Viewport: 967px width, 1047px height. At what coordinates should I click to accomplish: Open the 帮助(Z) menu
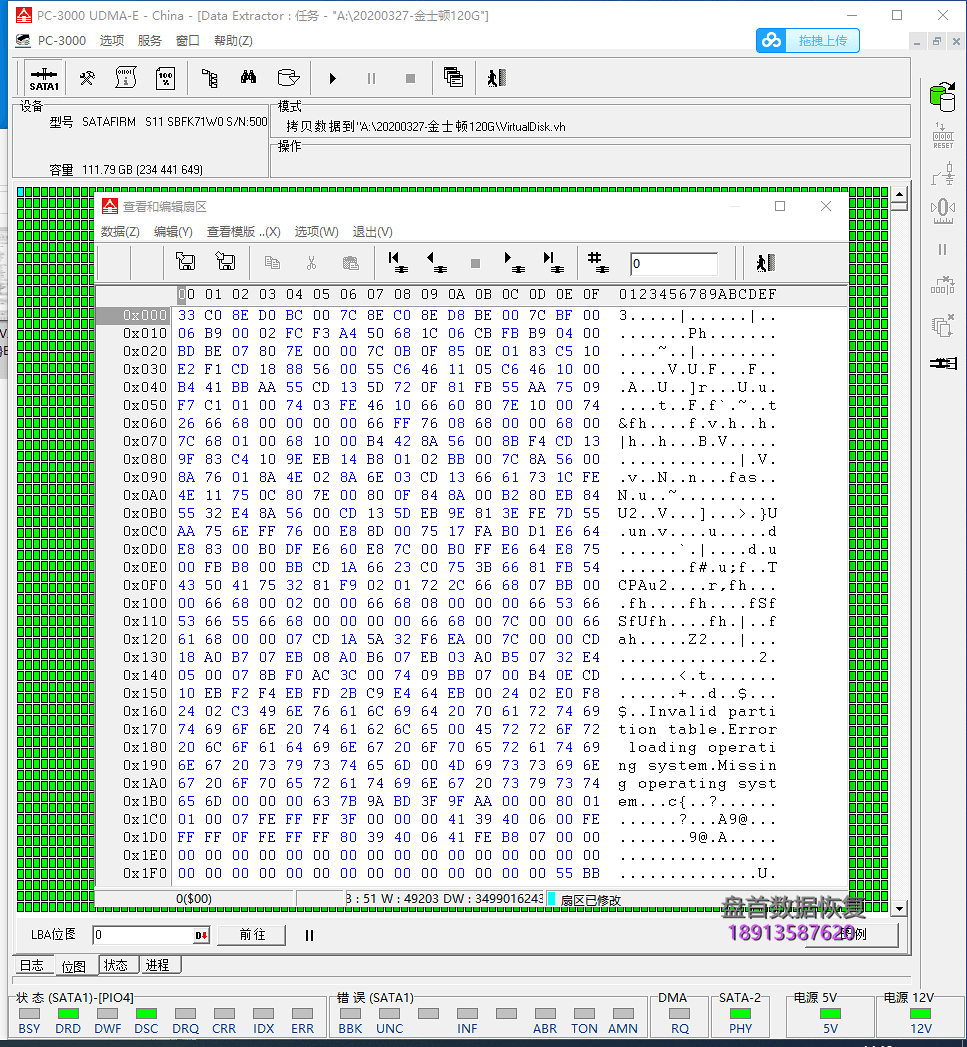tap(233, 41)
